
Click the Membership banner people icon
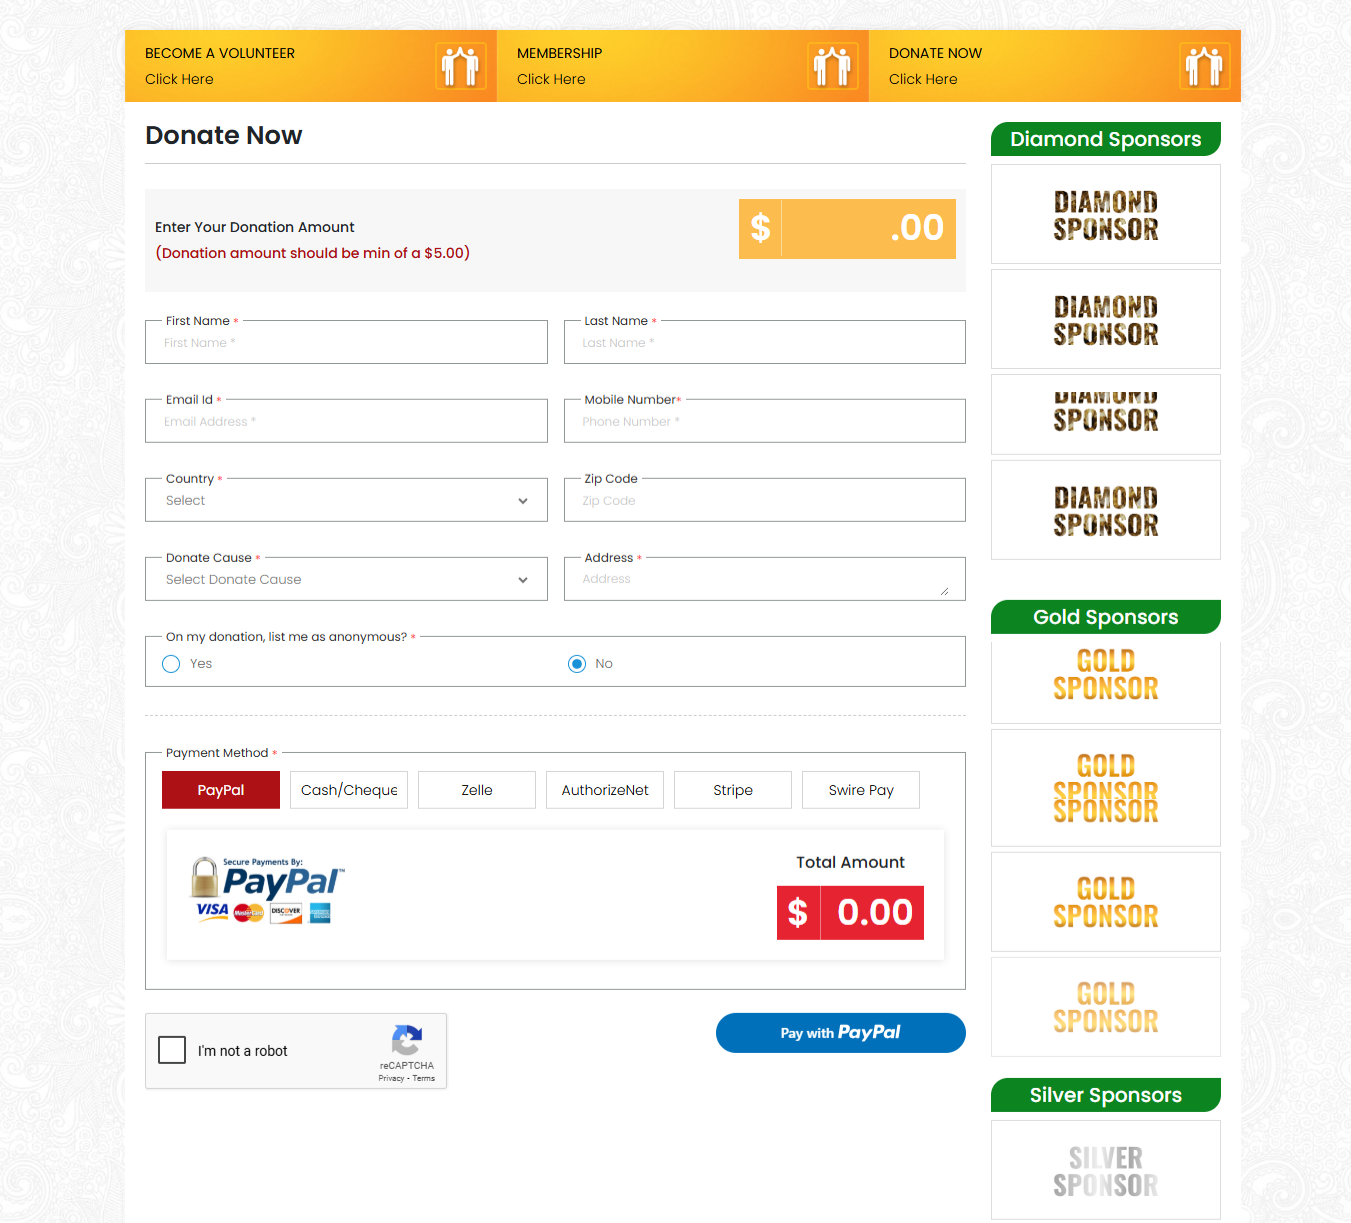(832, 66)
